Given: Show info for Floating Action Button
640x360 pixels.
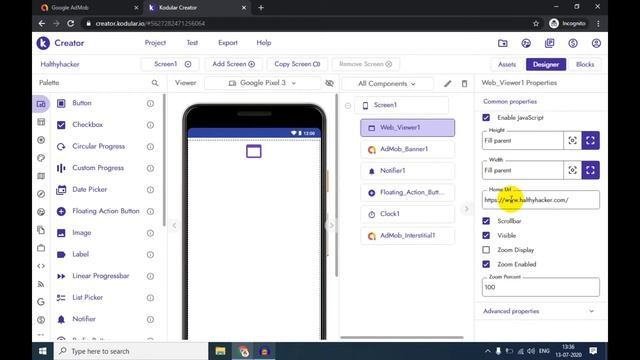Looking at the screenshot, I should click(x=150, y=211).
